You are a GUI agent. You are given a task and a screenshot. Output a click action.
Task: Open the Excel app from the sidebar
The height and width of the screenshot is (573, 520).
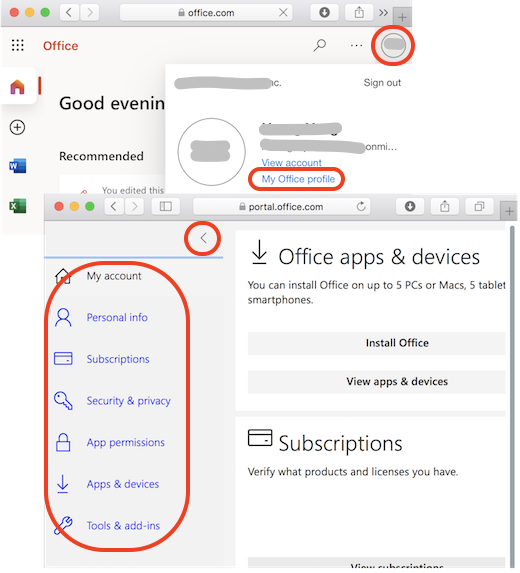18,206
